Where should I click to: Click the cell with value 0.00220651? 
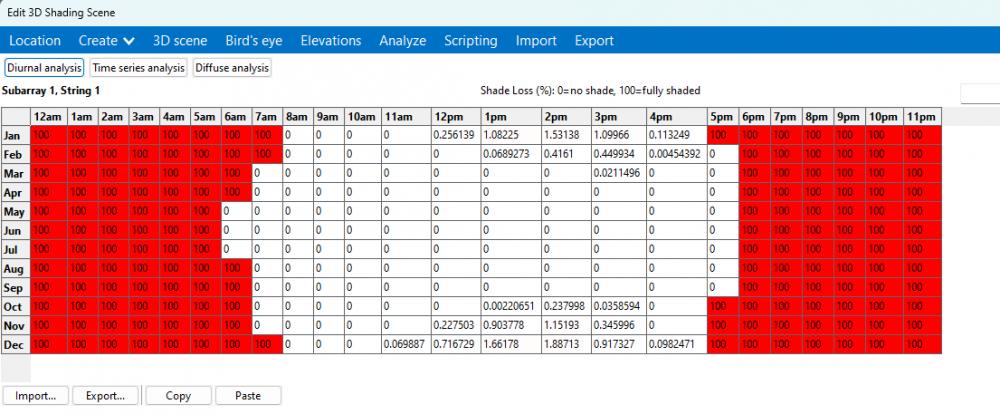510,306
